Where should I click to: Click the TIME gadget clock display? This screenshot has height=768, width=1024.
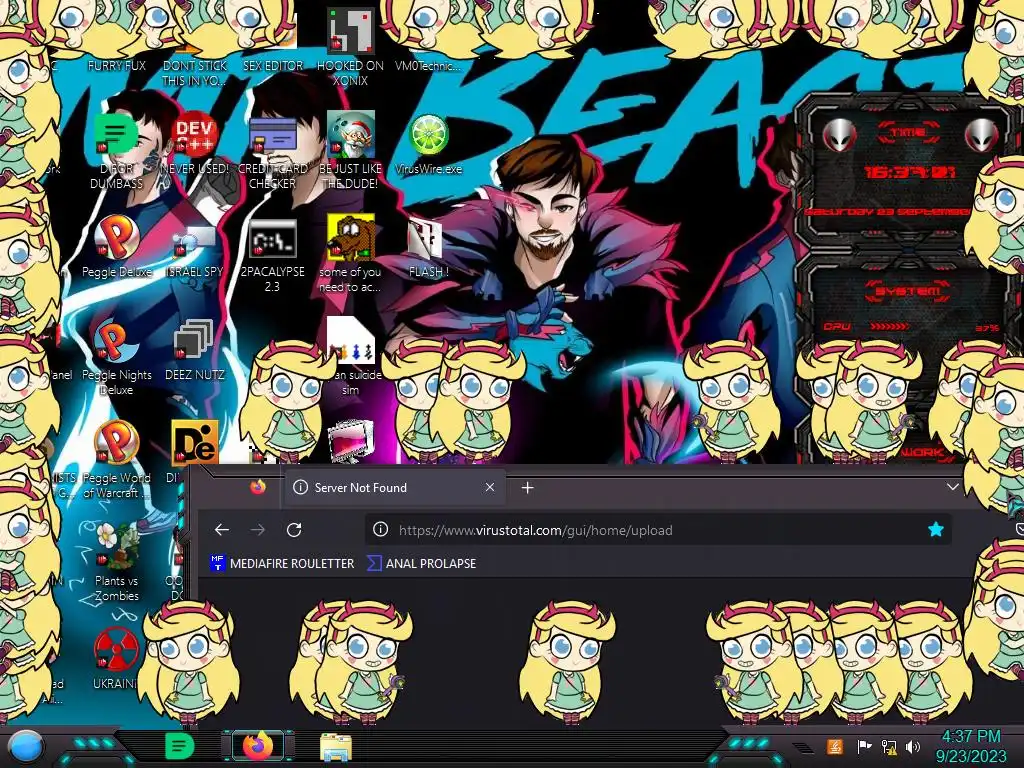[909, 172]
